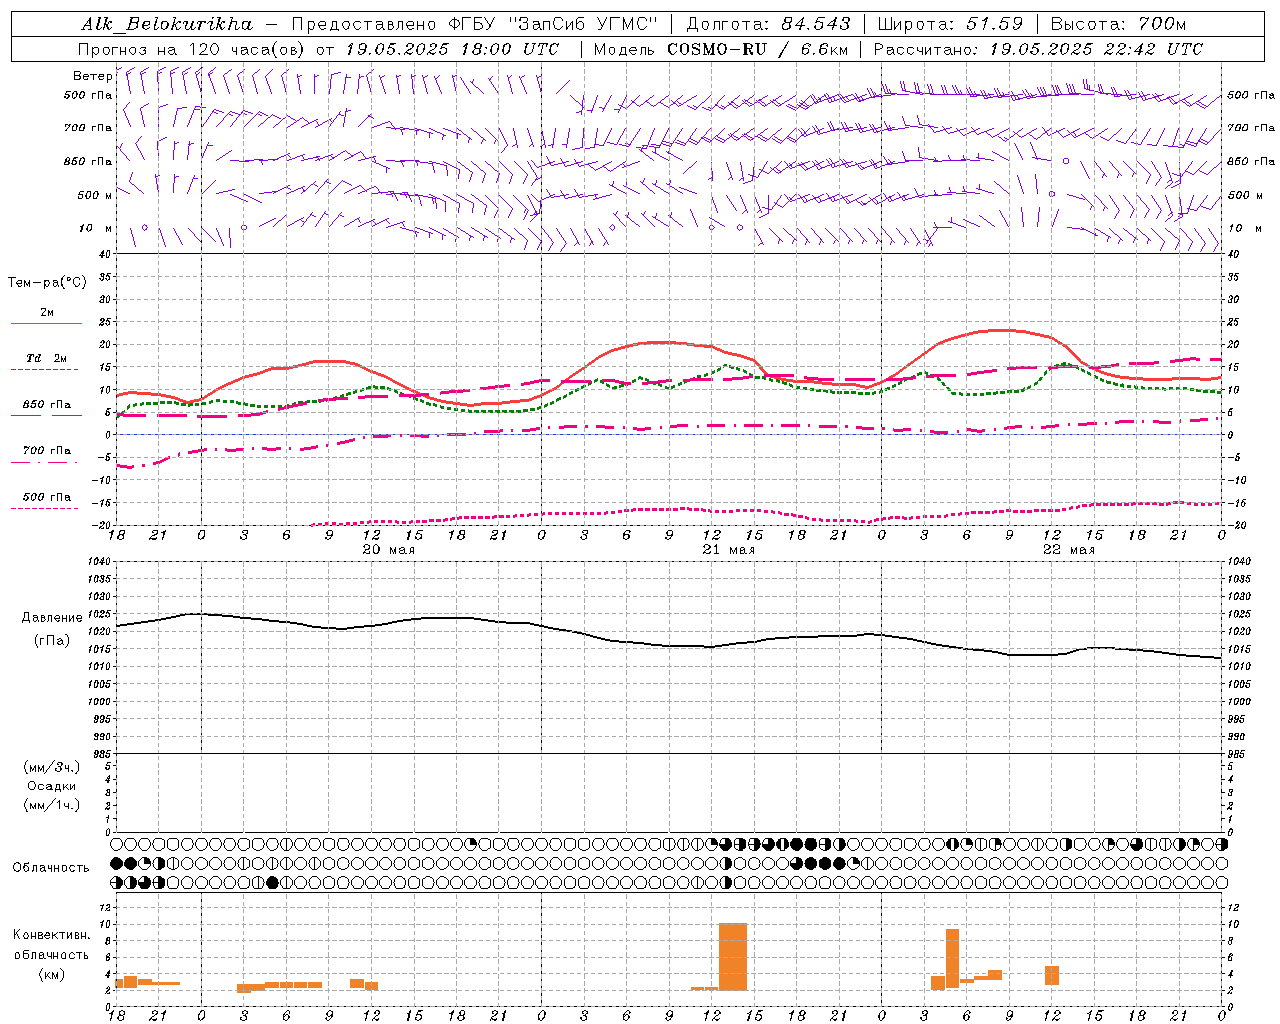Click the '21 мая' date label
The height and width of the screenshot is (1024, 1280).
(x=728, y=550)
